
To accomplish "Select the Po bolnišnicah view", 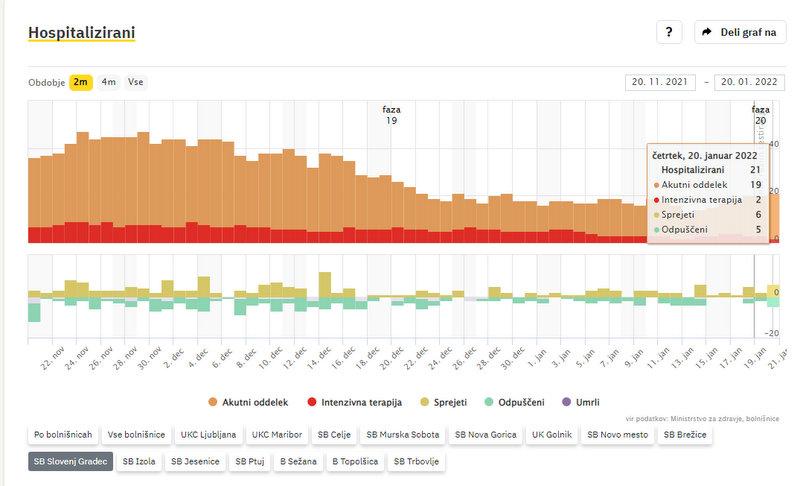I will (63, 435).
